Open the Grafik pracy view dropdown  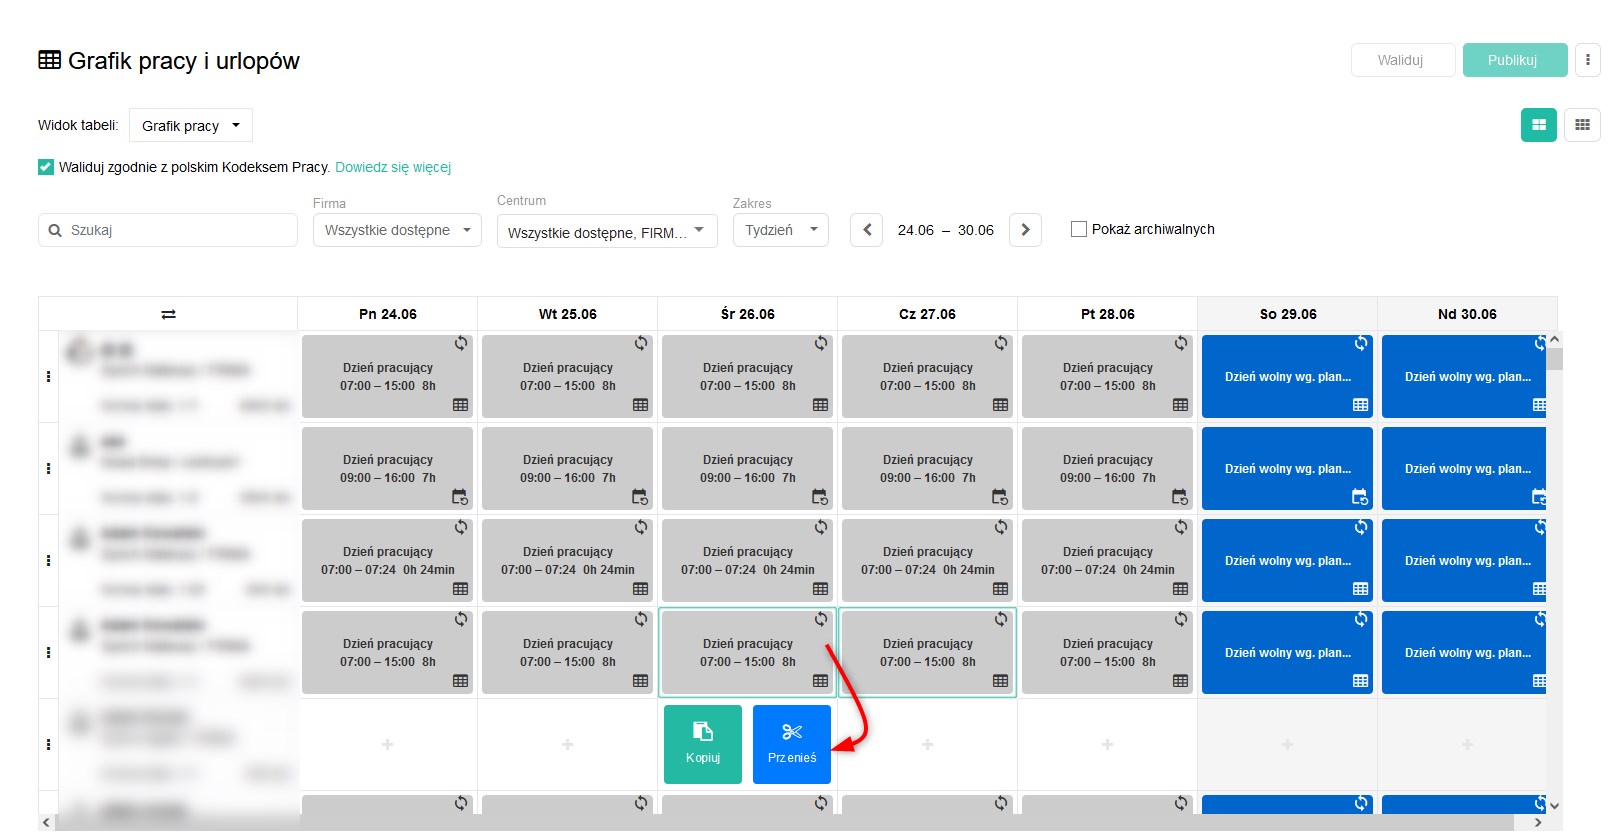[x=191, y=125]
